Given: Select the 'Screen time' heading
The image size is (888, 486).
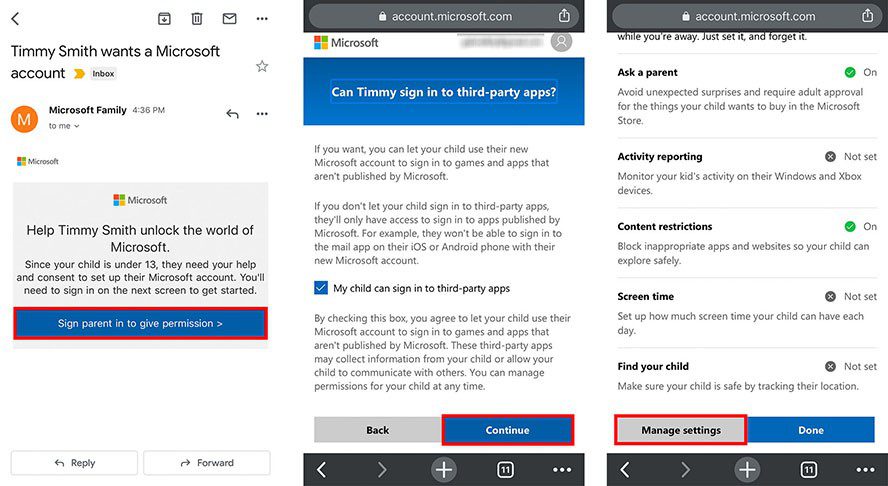Looking at the screenshot, I should click(646, 297).
